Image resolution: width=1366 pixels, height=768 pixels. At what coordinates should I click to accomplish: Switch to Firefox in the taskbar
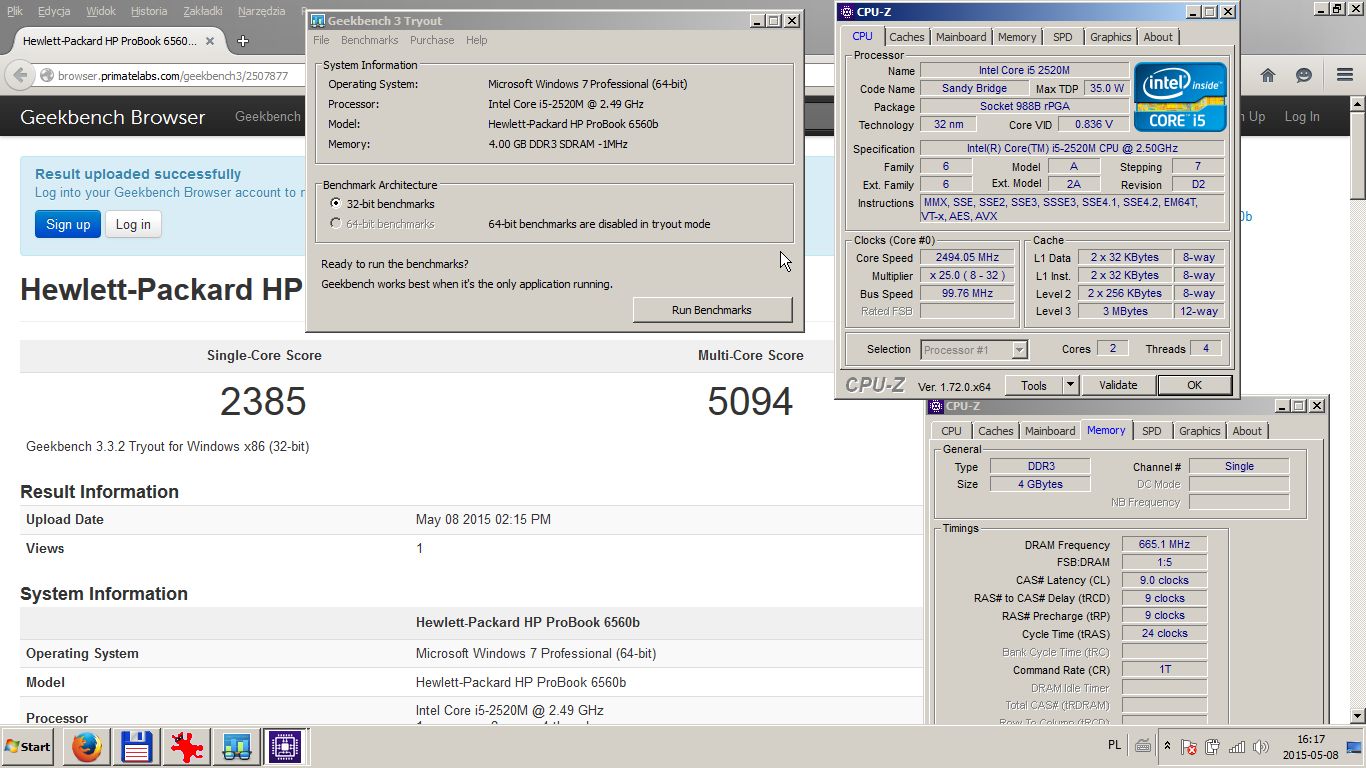click(x=87, y=746)
